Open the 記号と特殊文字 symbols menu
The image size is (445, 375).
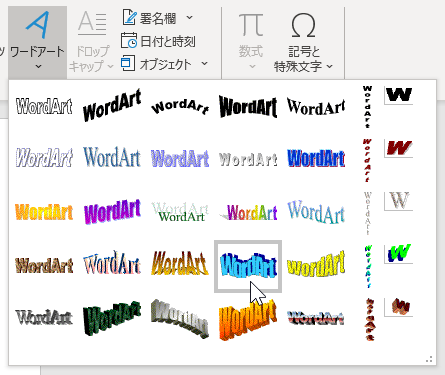[x=304, y=42]
